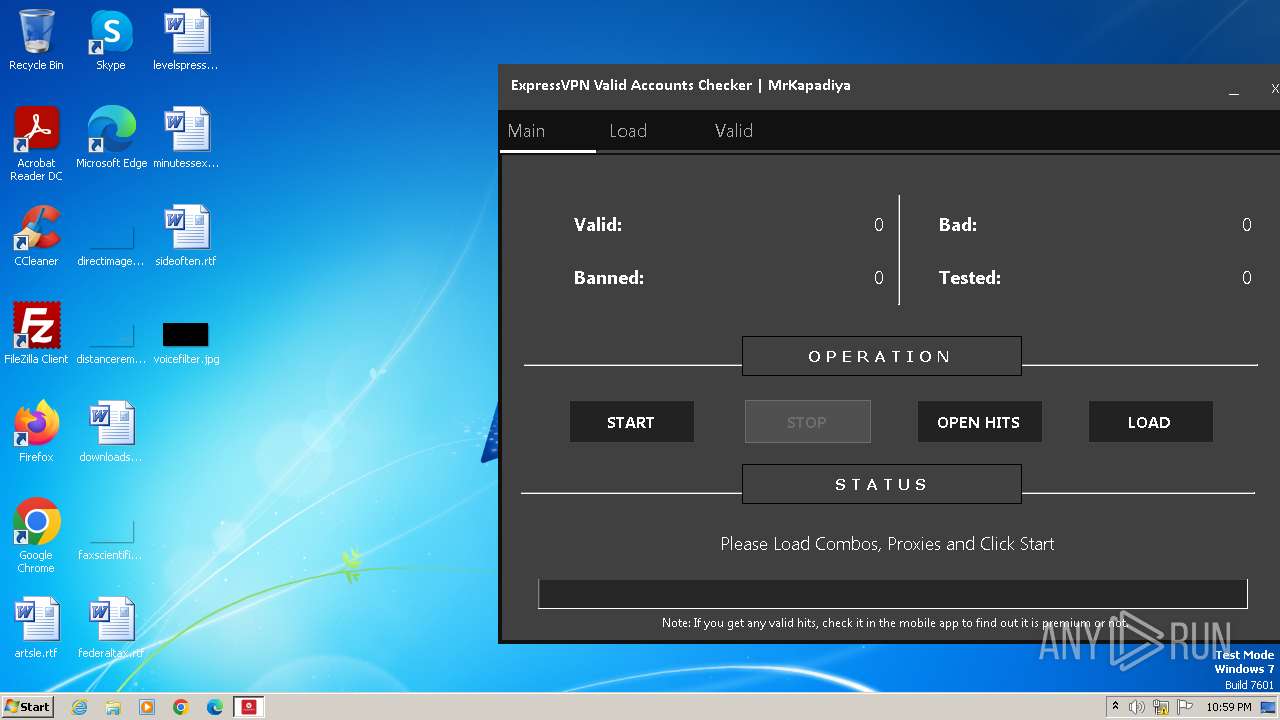
Task: Launch CCleaner from the desktop
Action: (36, 236)
